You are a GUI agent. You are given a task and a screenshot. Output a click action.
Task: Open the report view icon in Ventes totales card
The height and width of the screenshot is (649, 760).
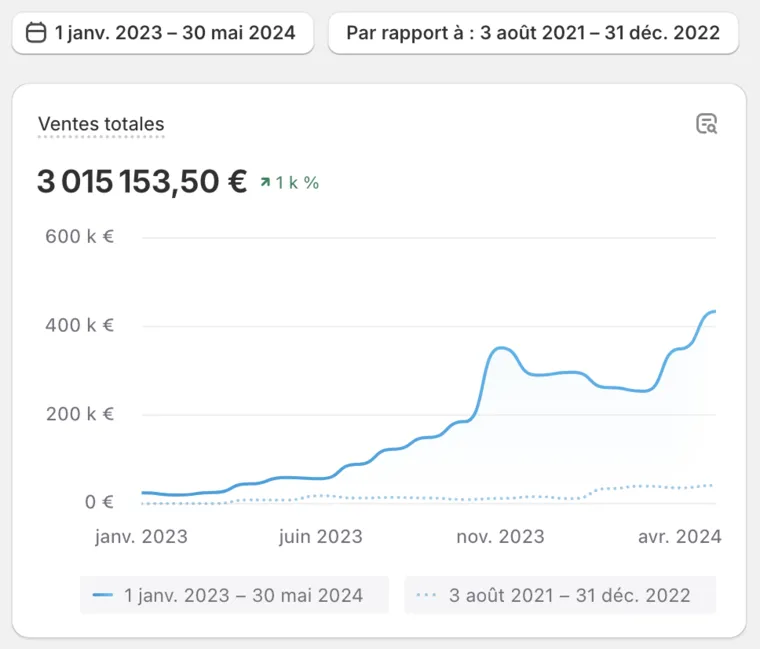707,124
